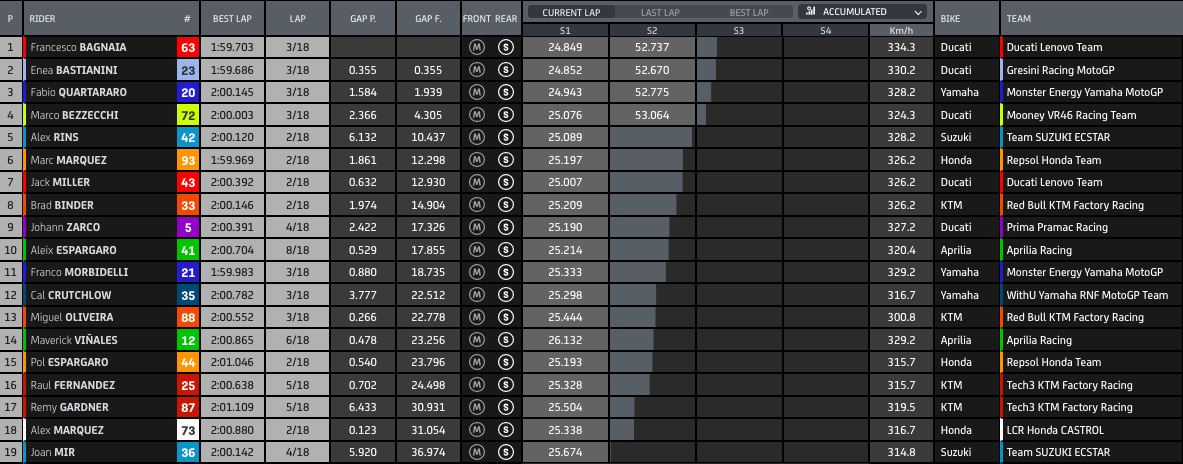
Task: Click team WithU Yamaha RNF MotoGP Team
Action: 1087,295
